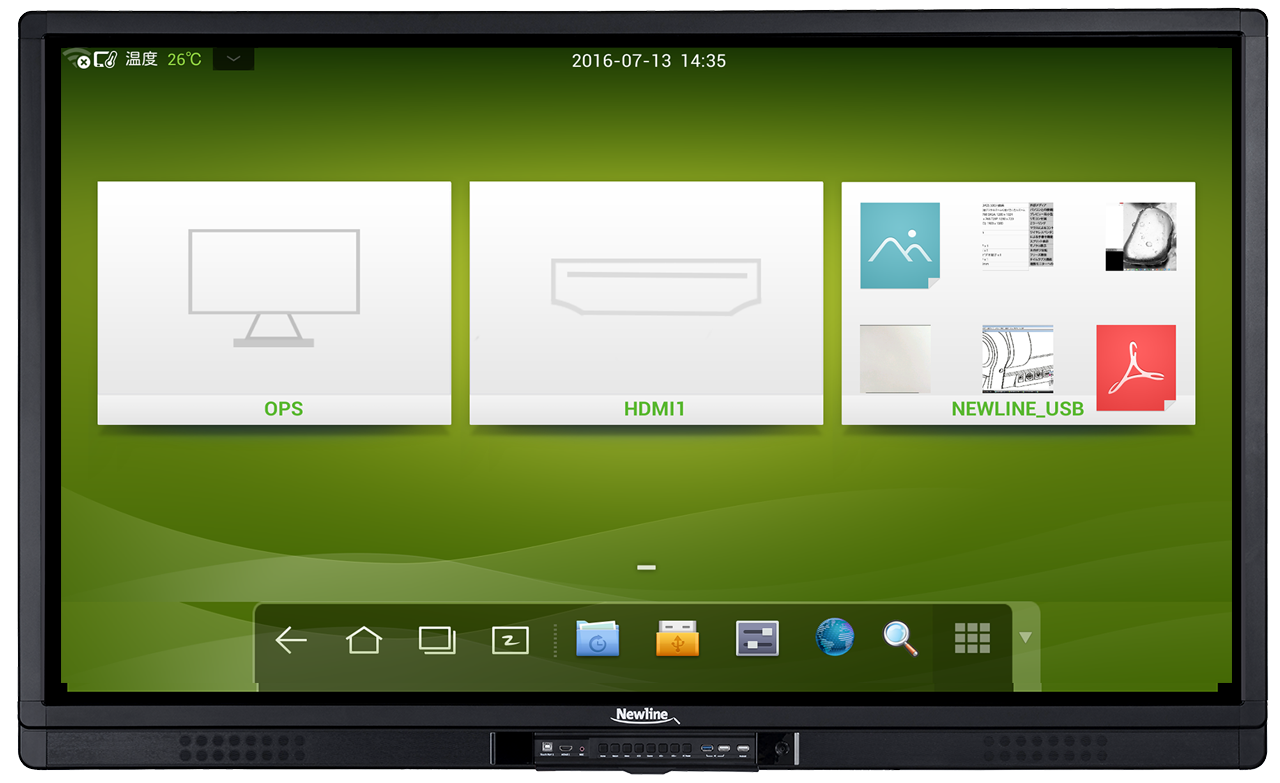Open recent apps overlapping windows icon
The width and height of the screenshot is (1280, 783).
437,640
